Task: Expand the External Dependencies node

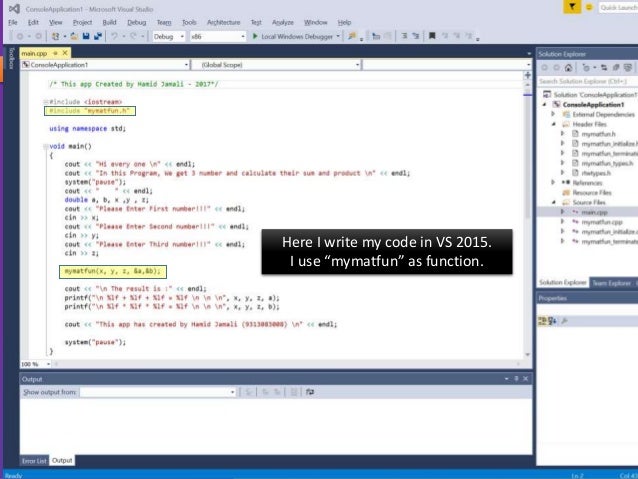Action: click(x=553, y=114)
